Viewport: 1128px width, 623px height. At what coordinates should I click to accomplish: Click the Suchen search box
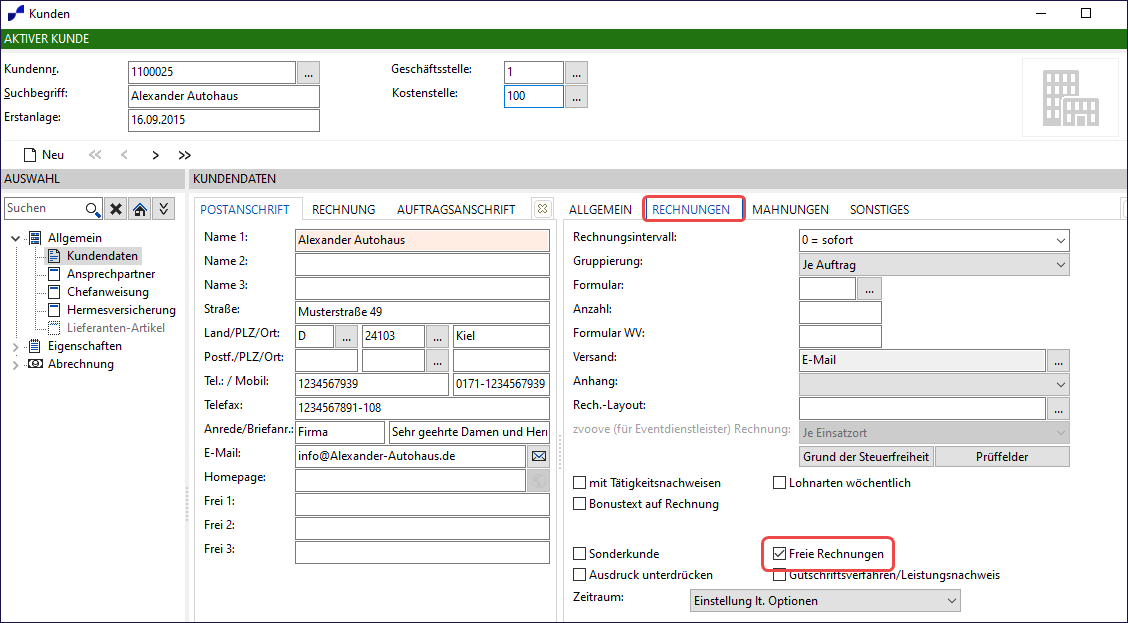click(x=43, y=209)
